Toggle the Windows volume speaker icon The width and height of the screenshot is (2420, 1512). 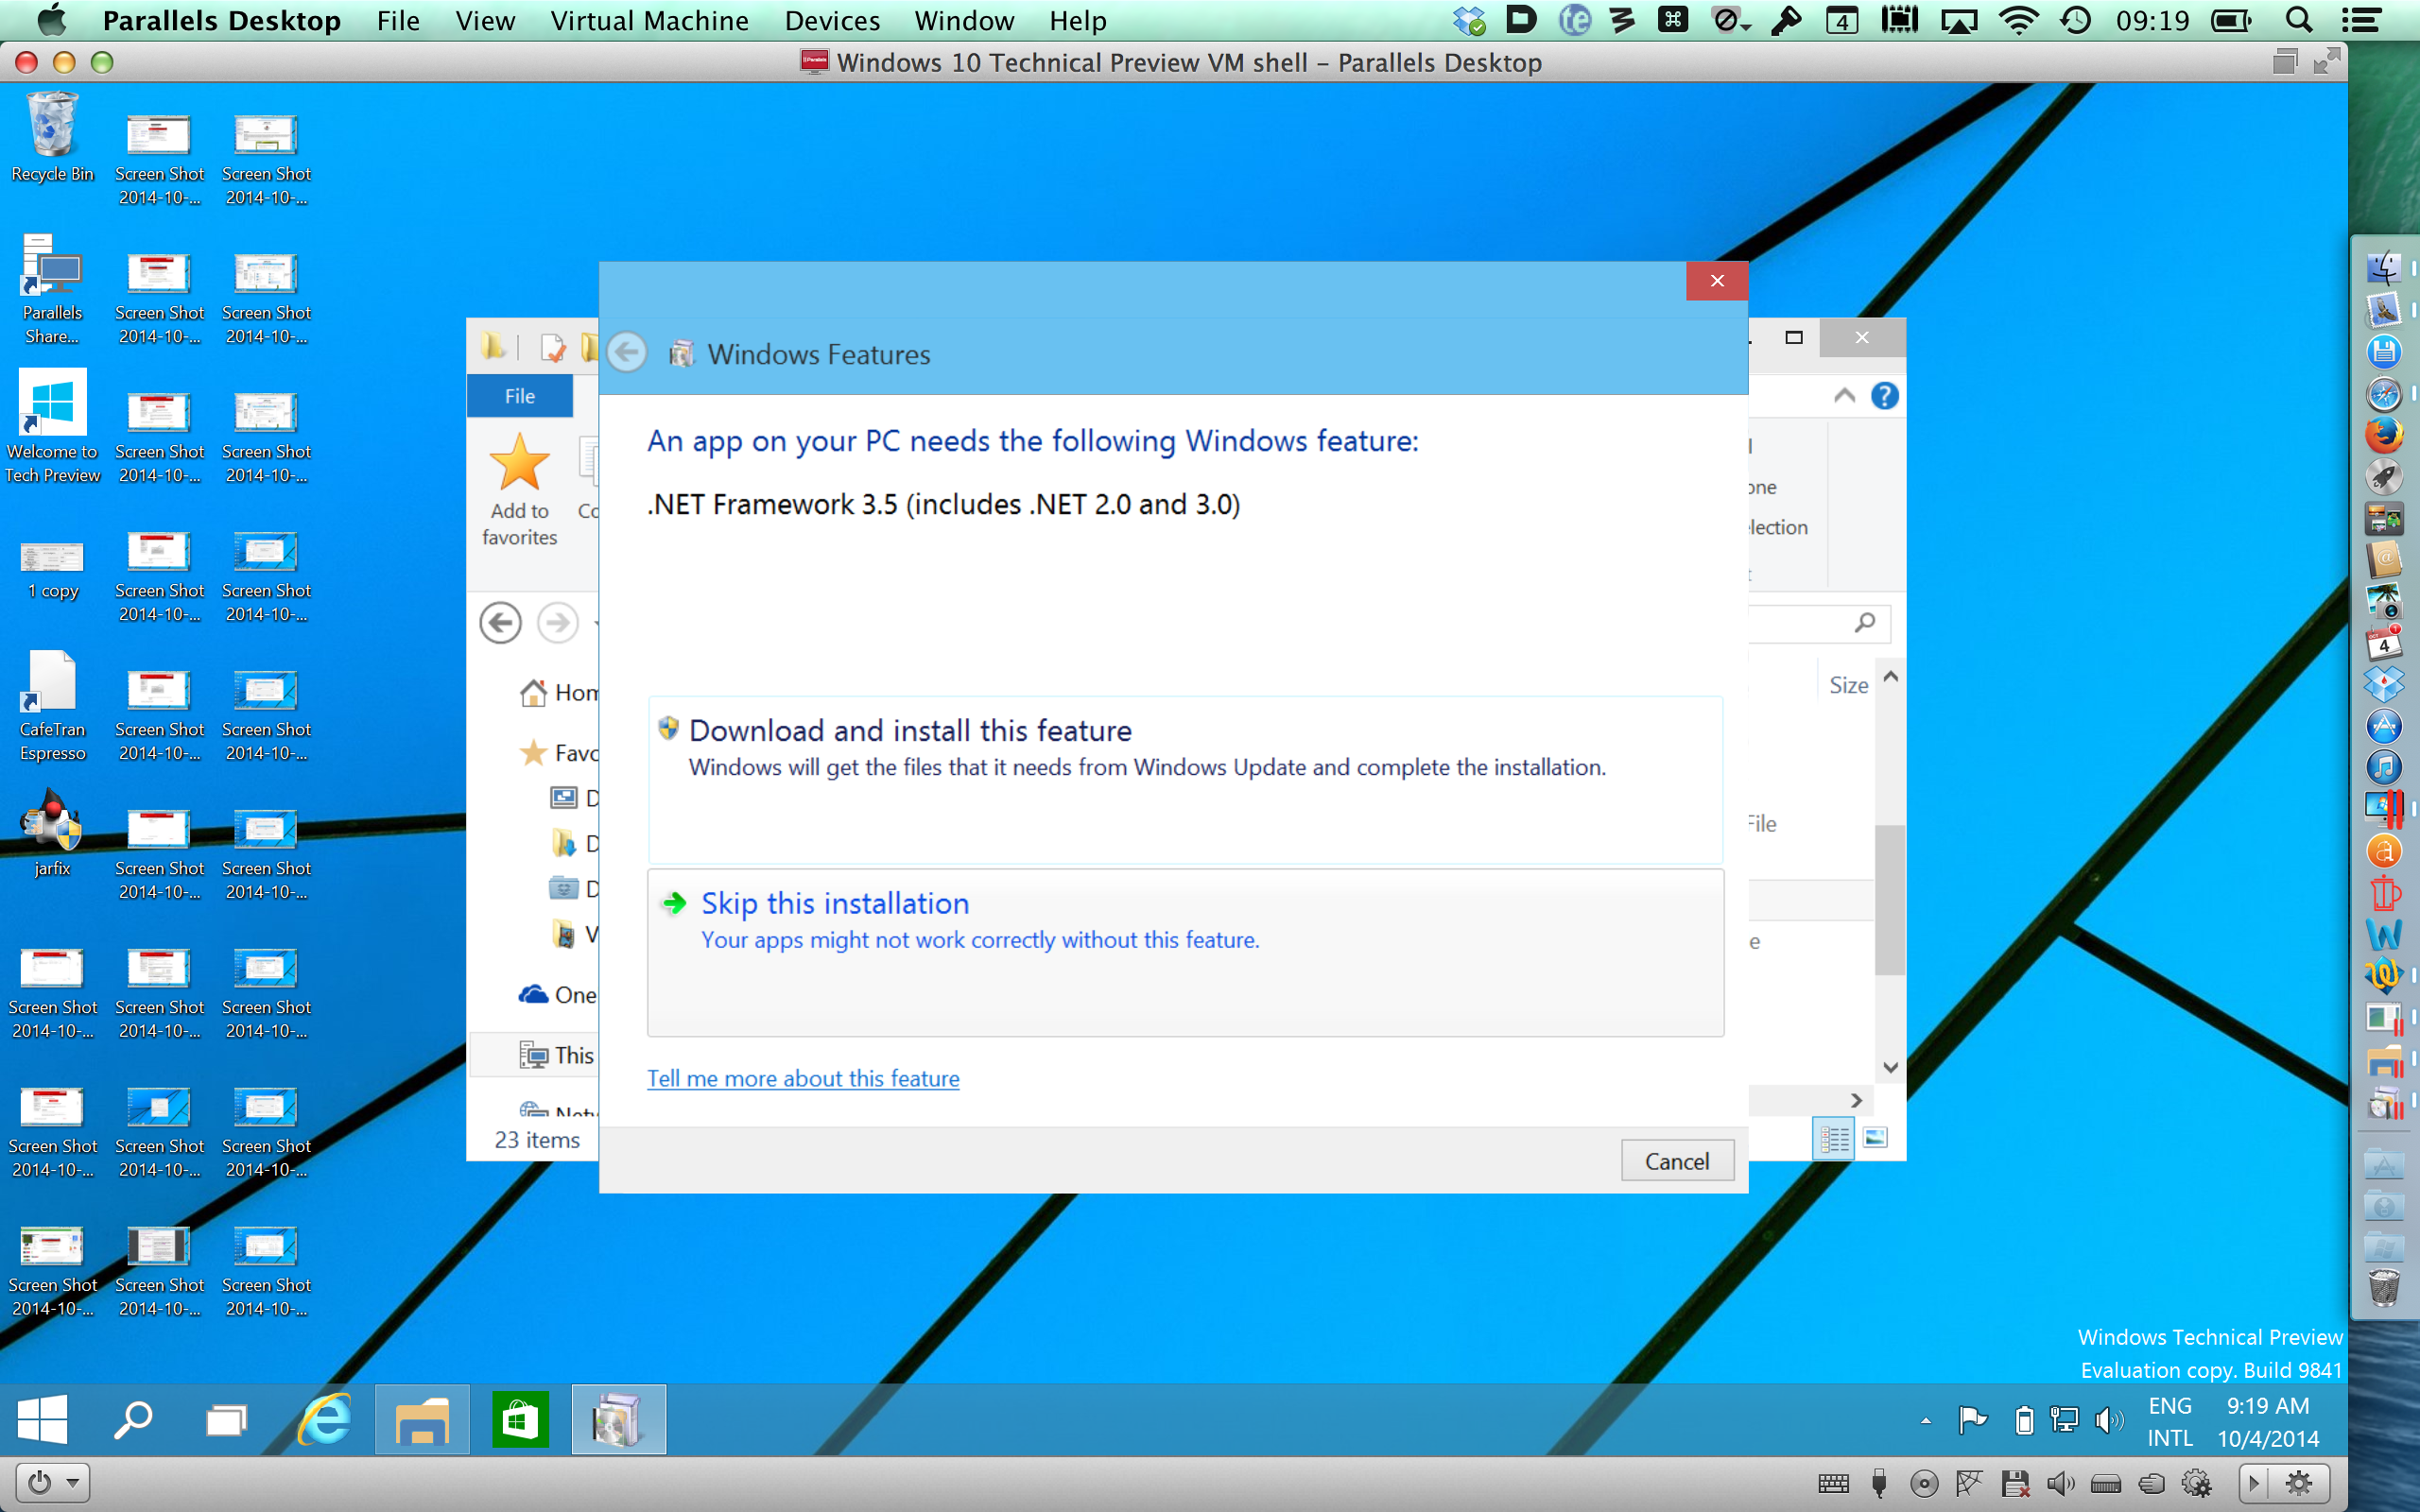[x=2108, y=1420]
